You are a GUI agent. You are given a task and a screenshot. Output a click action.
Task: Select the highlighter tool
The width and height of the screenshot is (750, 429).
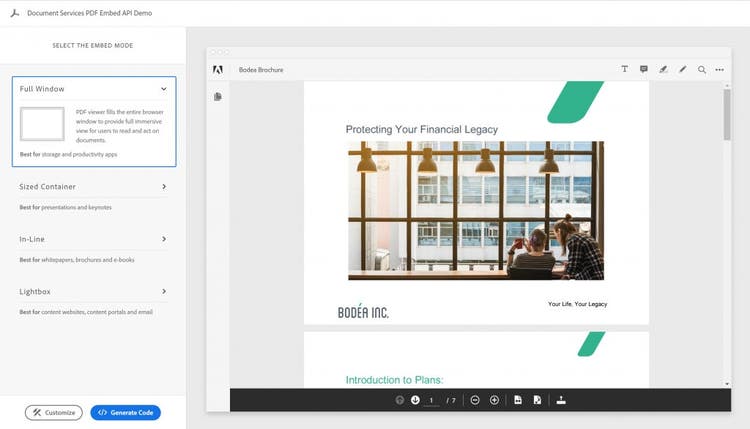point(663,70)
